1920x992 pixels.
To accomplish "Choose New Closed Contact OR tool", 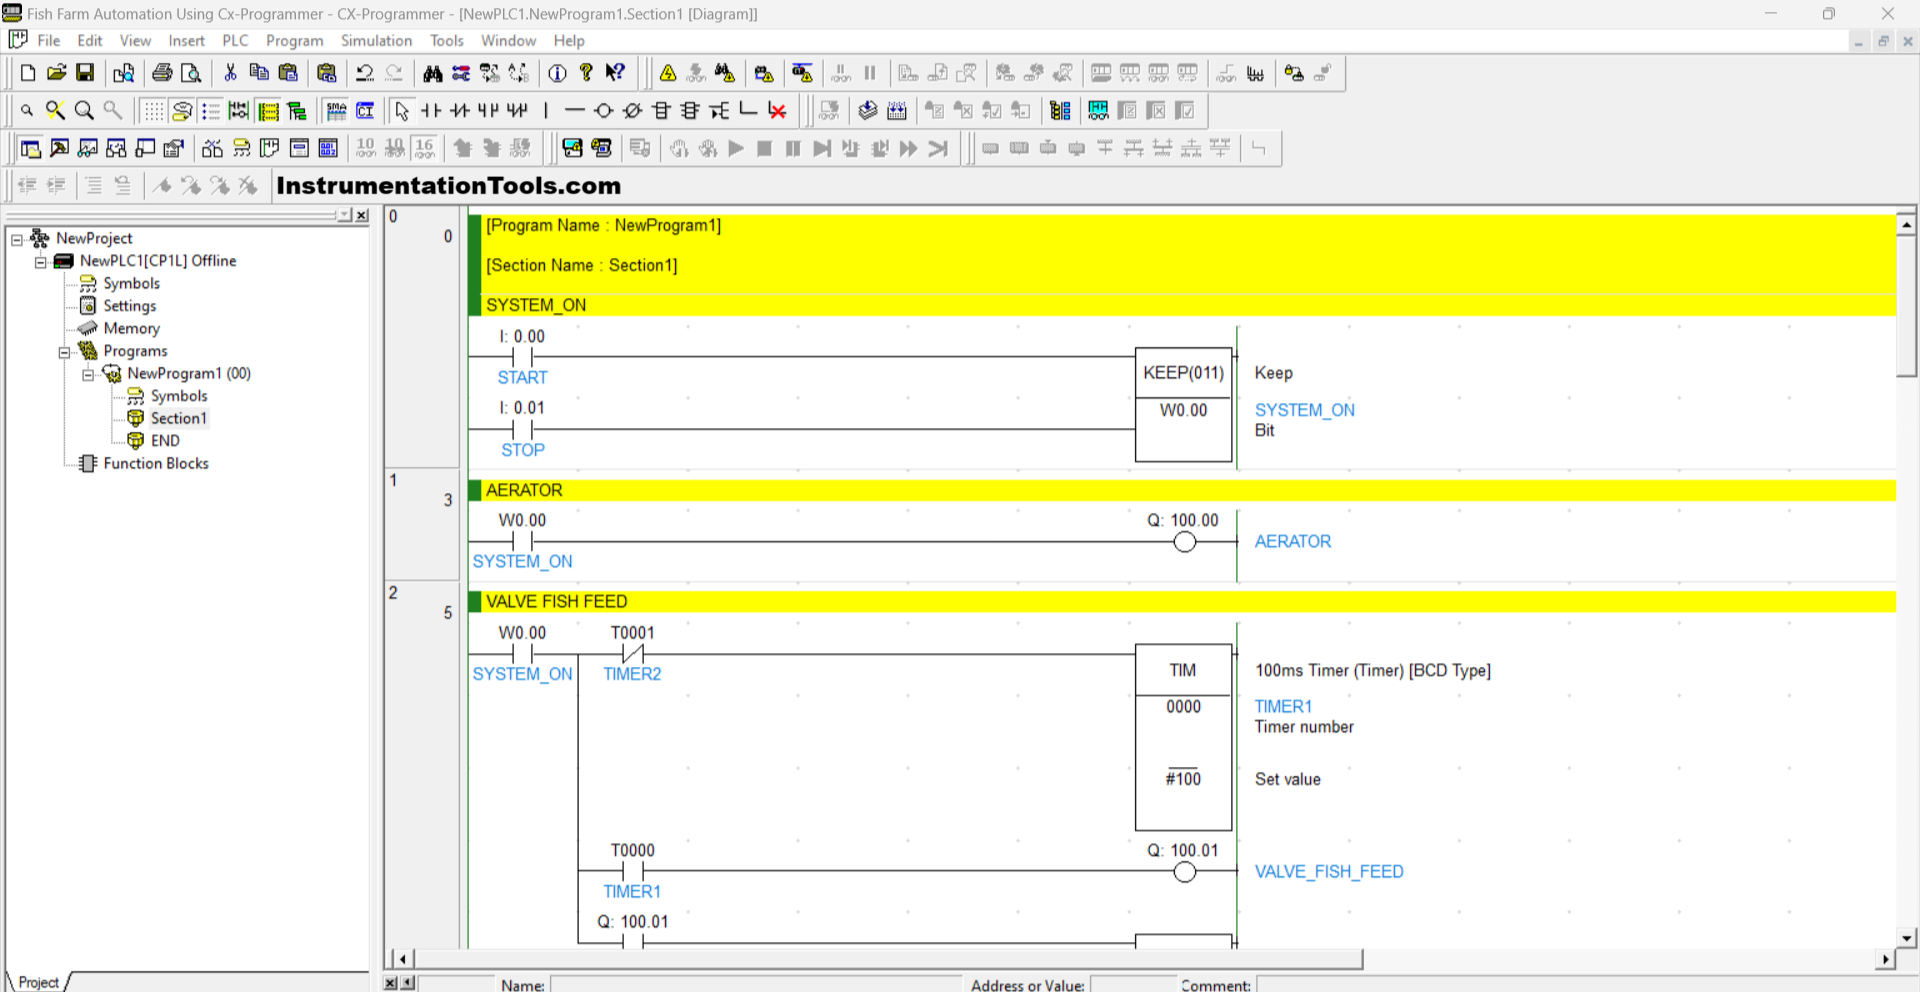I will tap(517, 111).
